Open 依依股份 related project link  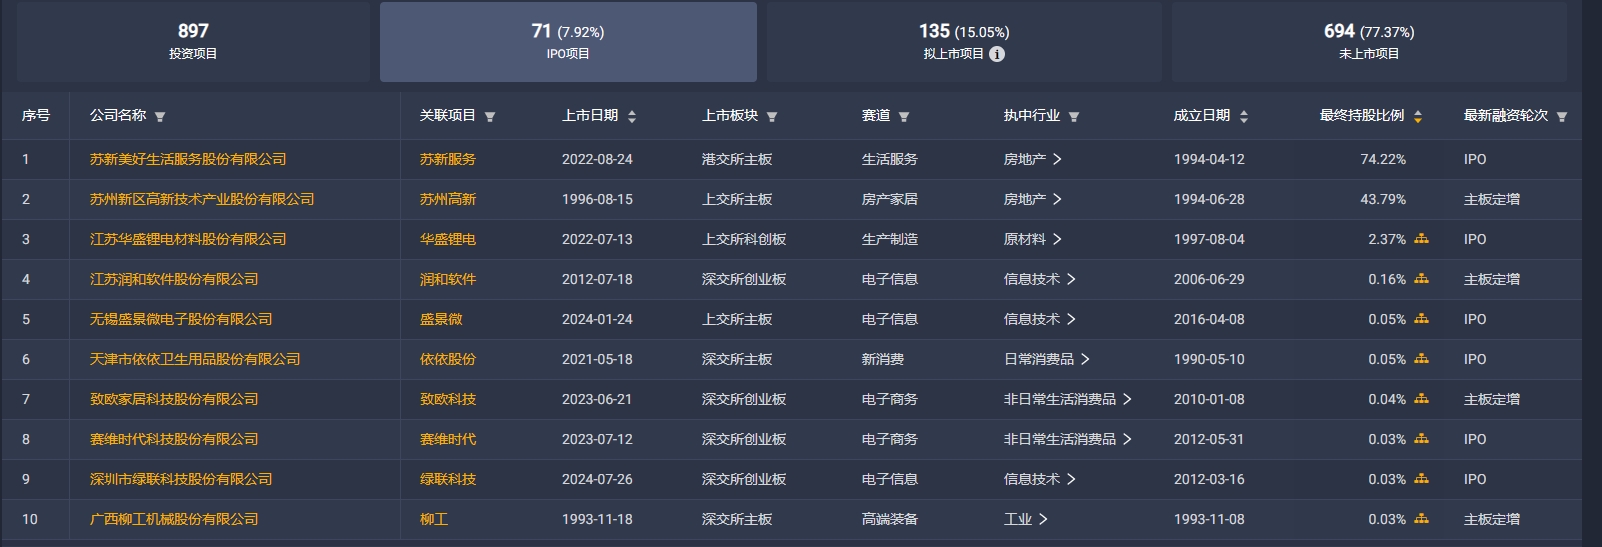pyautogui.click(x=448, y=359)
